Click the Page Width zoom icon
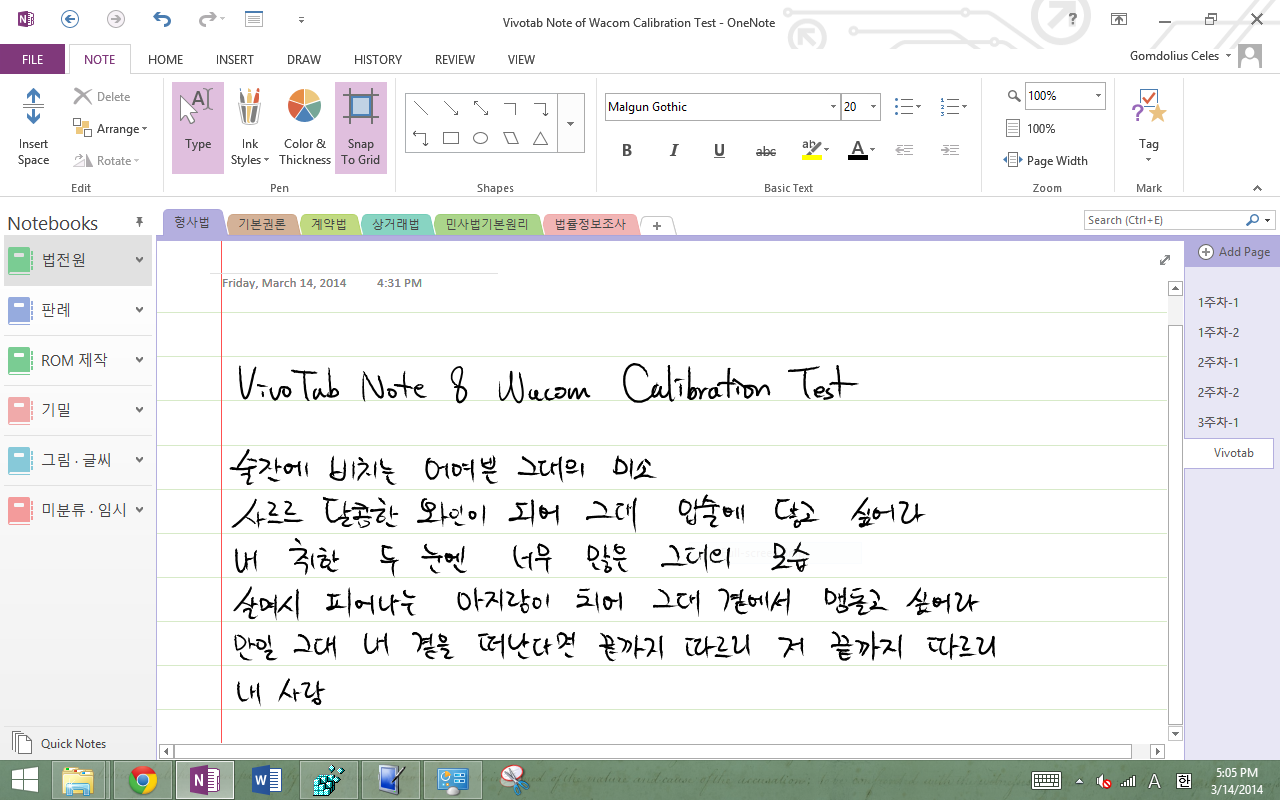 (x=1012, y=160)
